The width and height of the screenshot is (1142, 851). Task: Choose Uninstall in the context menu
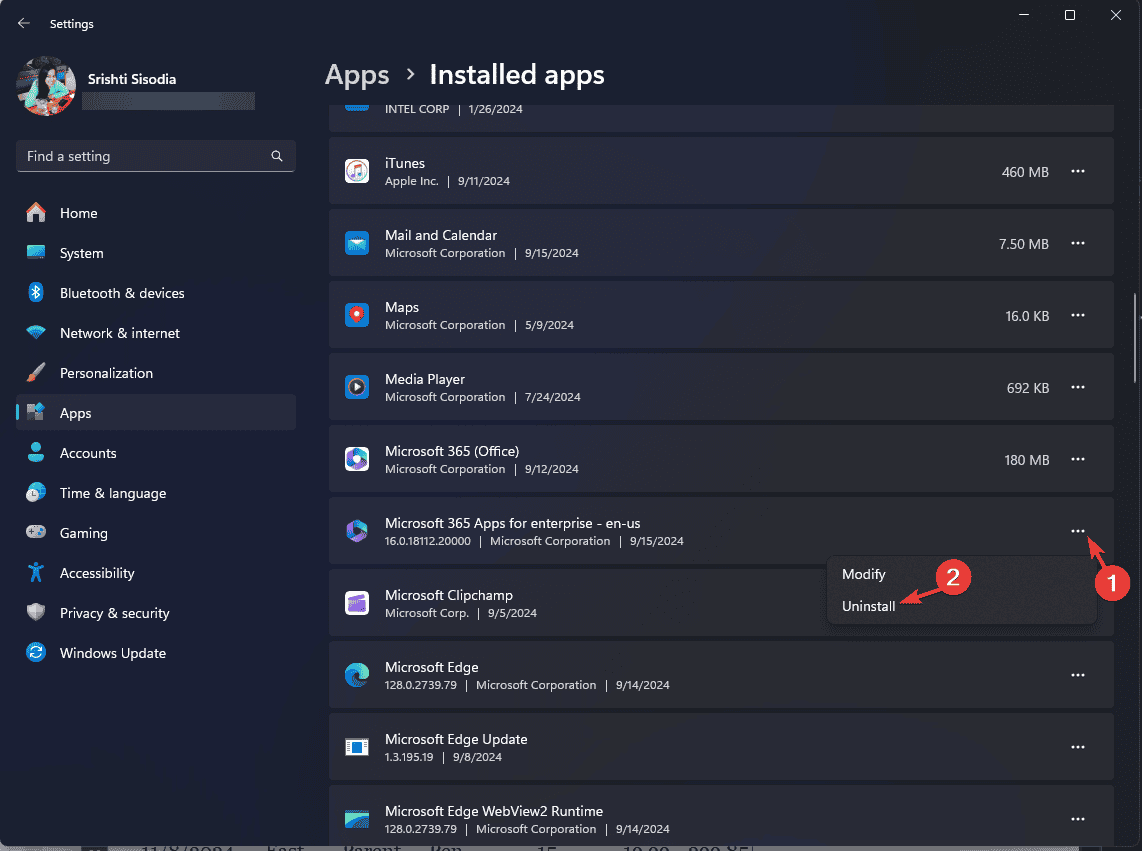868,605
